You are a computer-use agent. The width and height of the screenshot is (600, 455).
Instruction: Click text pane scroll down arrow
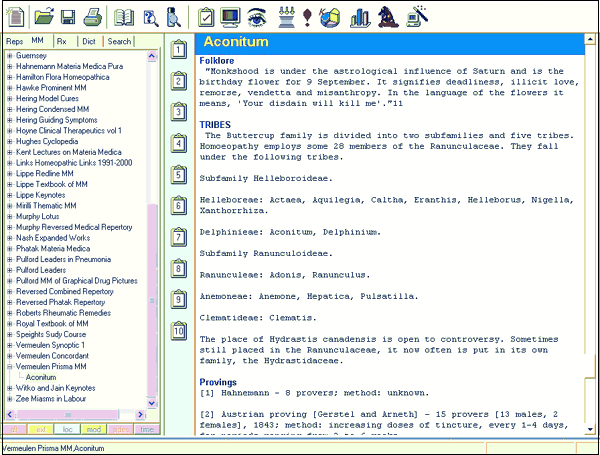[590, 429]
